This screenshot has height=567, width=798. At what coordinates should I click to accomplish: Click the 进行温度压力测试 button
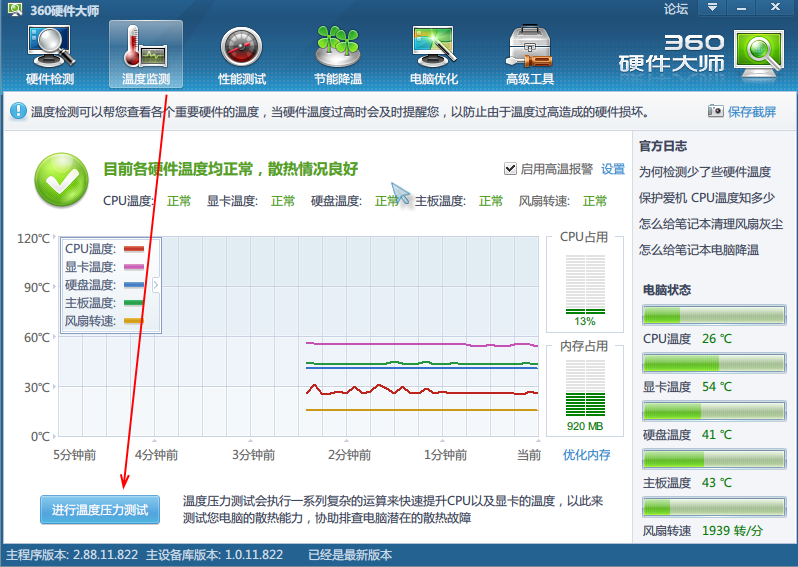pos(100,509)
